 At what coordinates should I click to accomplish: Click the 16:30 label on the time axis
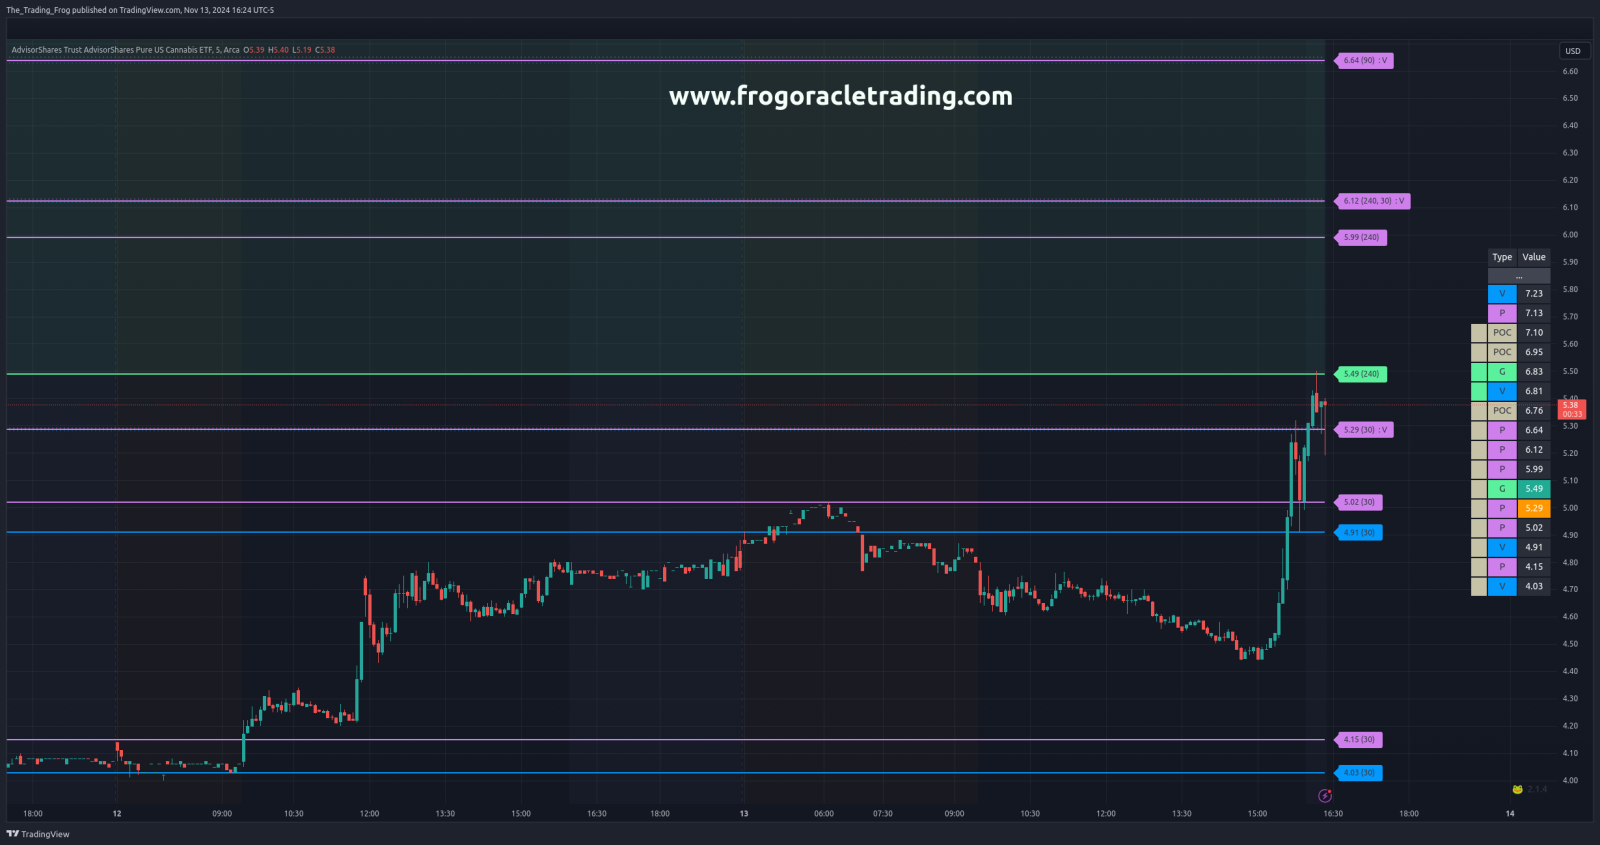[1333, 814]
